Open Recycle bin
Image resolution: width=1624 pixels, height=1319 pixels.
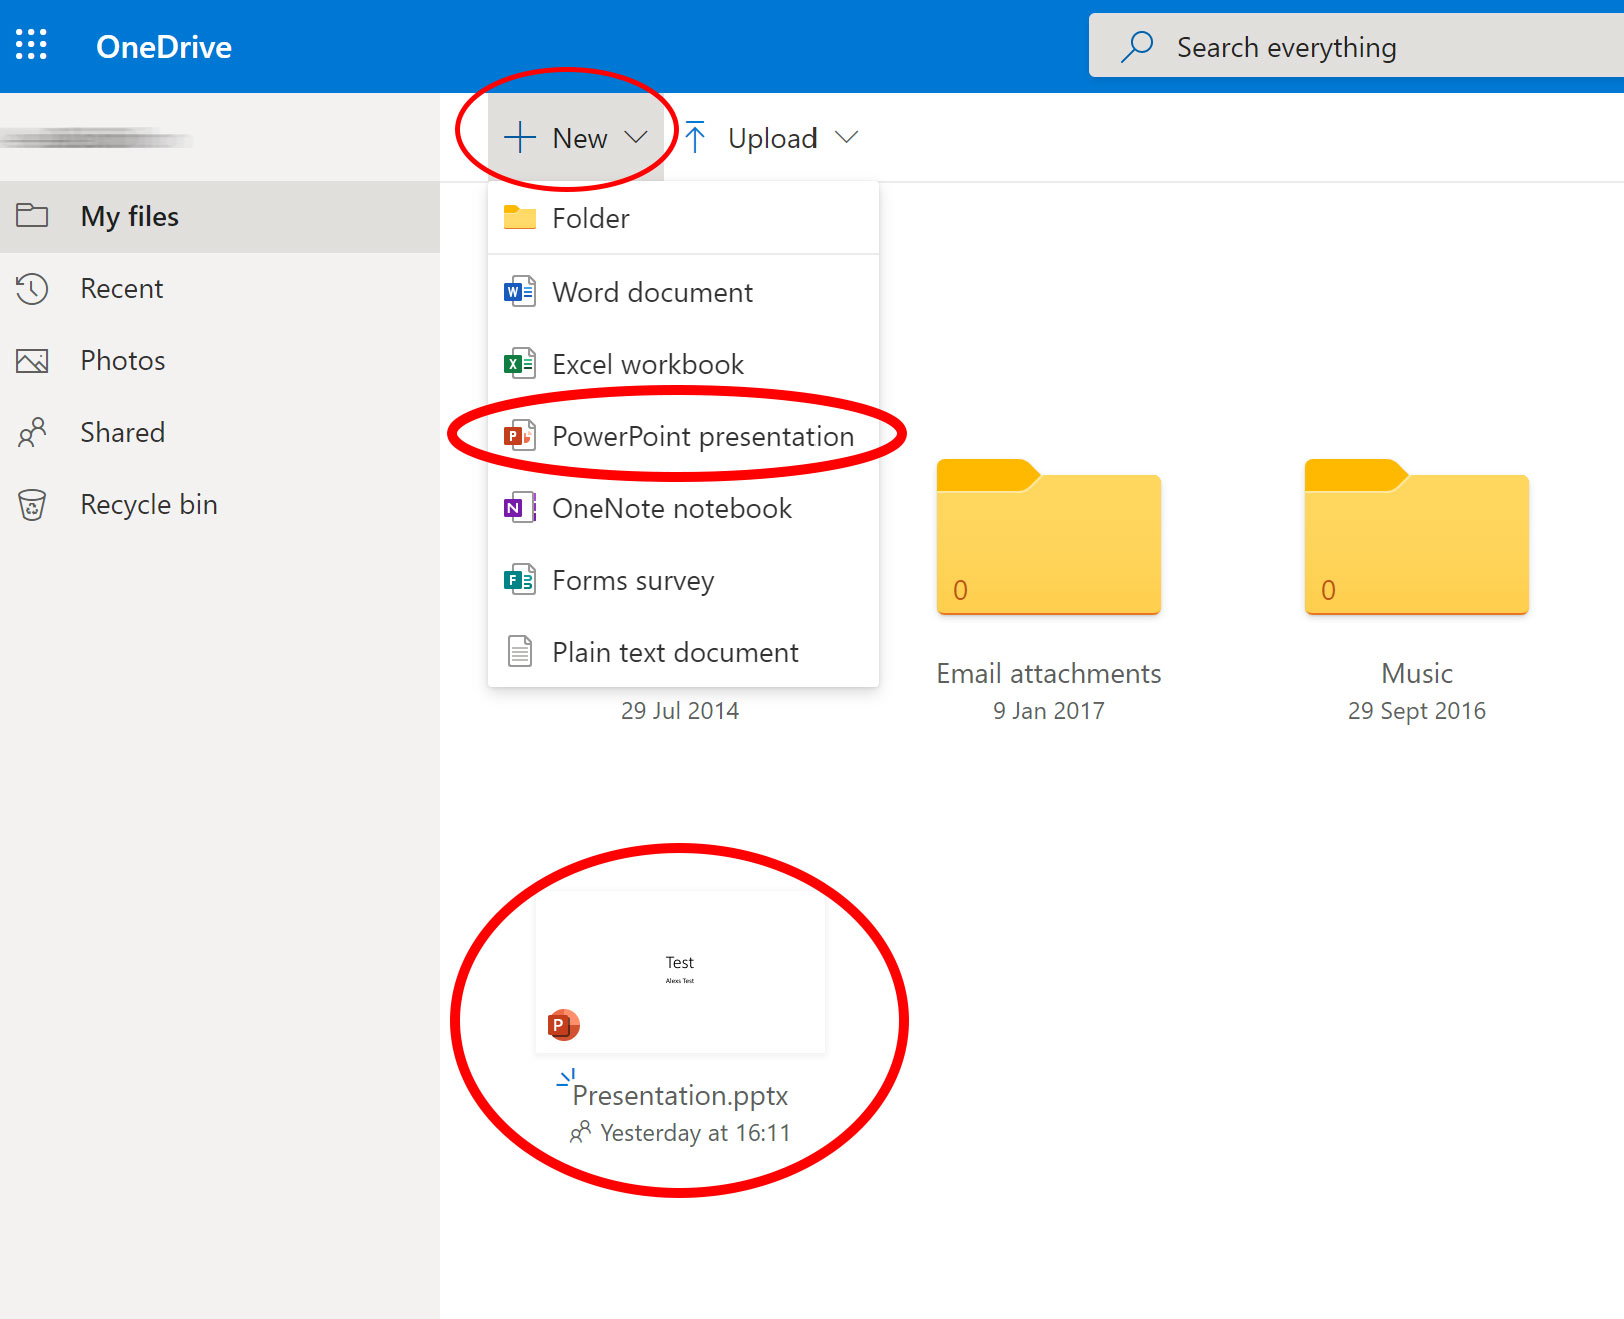[x=220, y=505]
